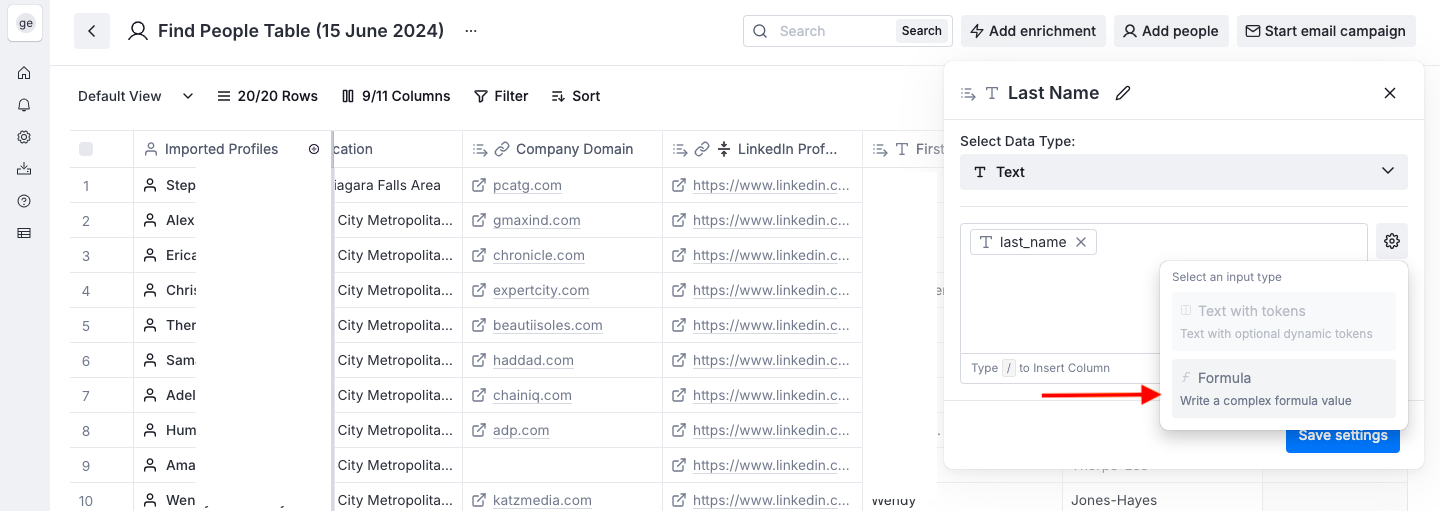Toggle the select all rows checkbox
The height and width of the screenshot is (511, 1440).
(86, 149)
